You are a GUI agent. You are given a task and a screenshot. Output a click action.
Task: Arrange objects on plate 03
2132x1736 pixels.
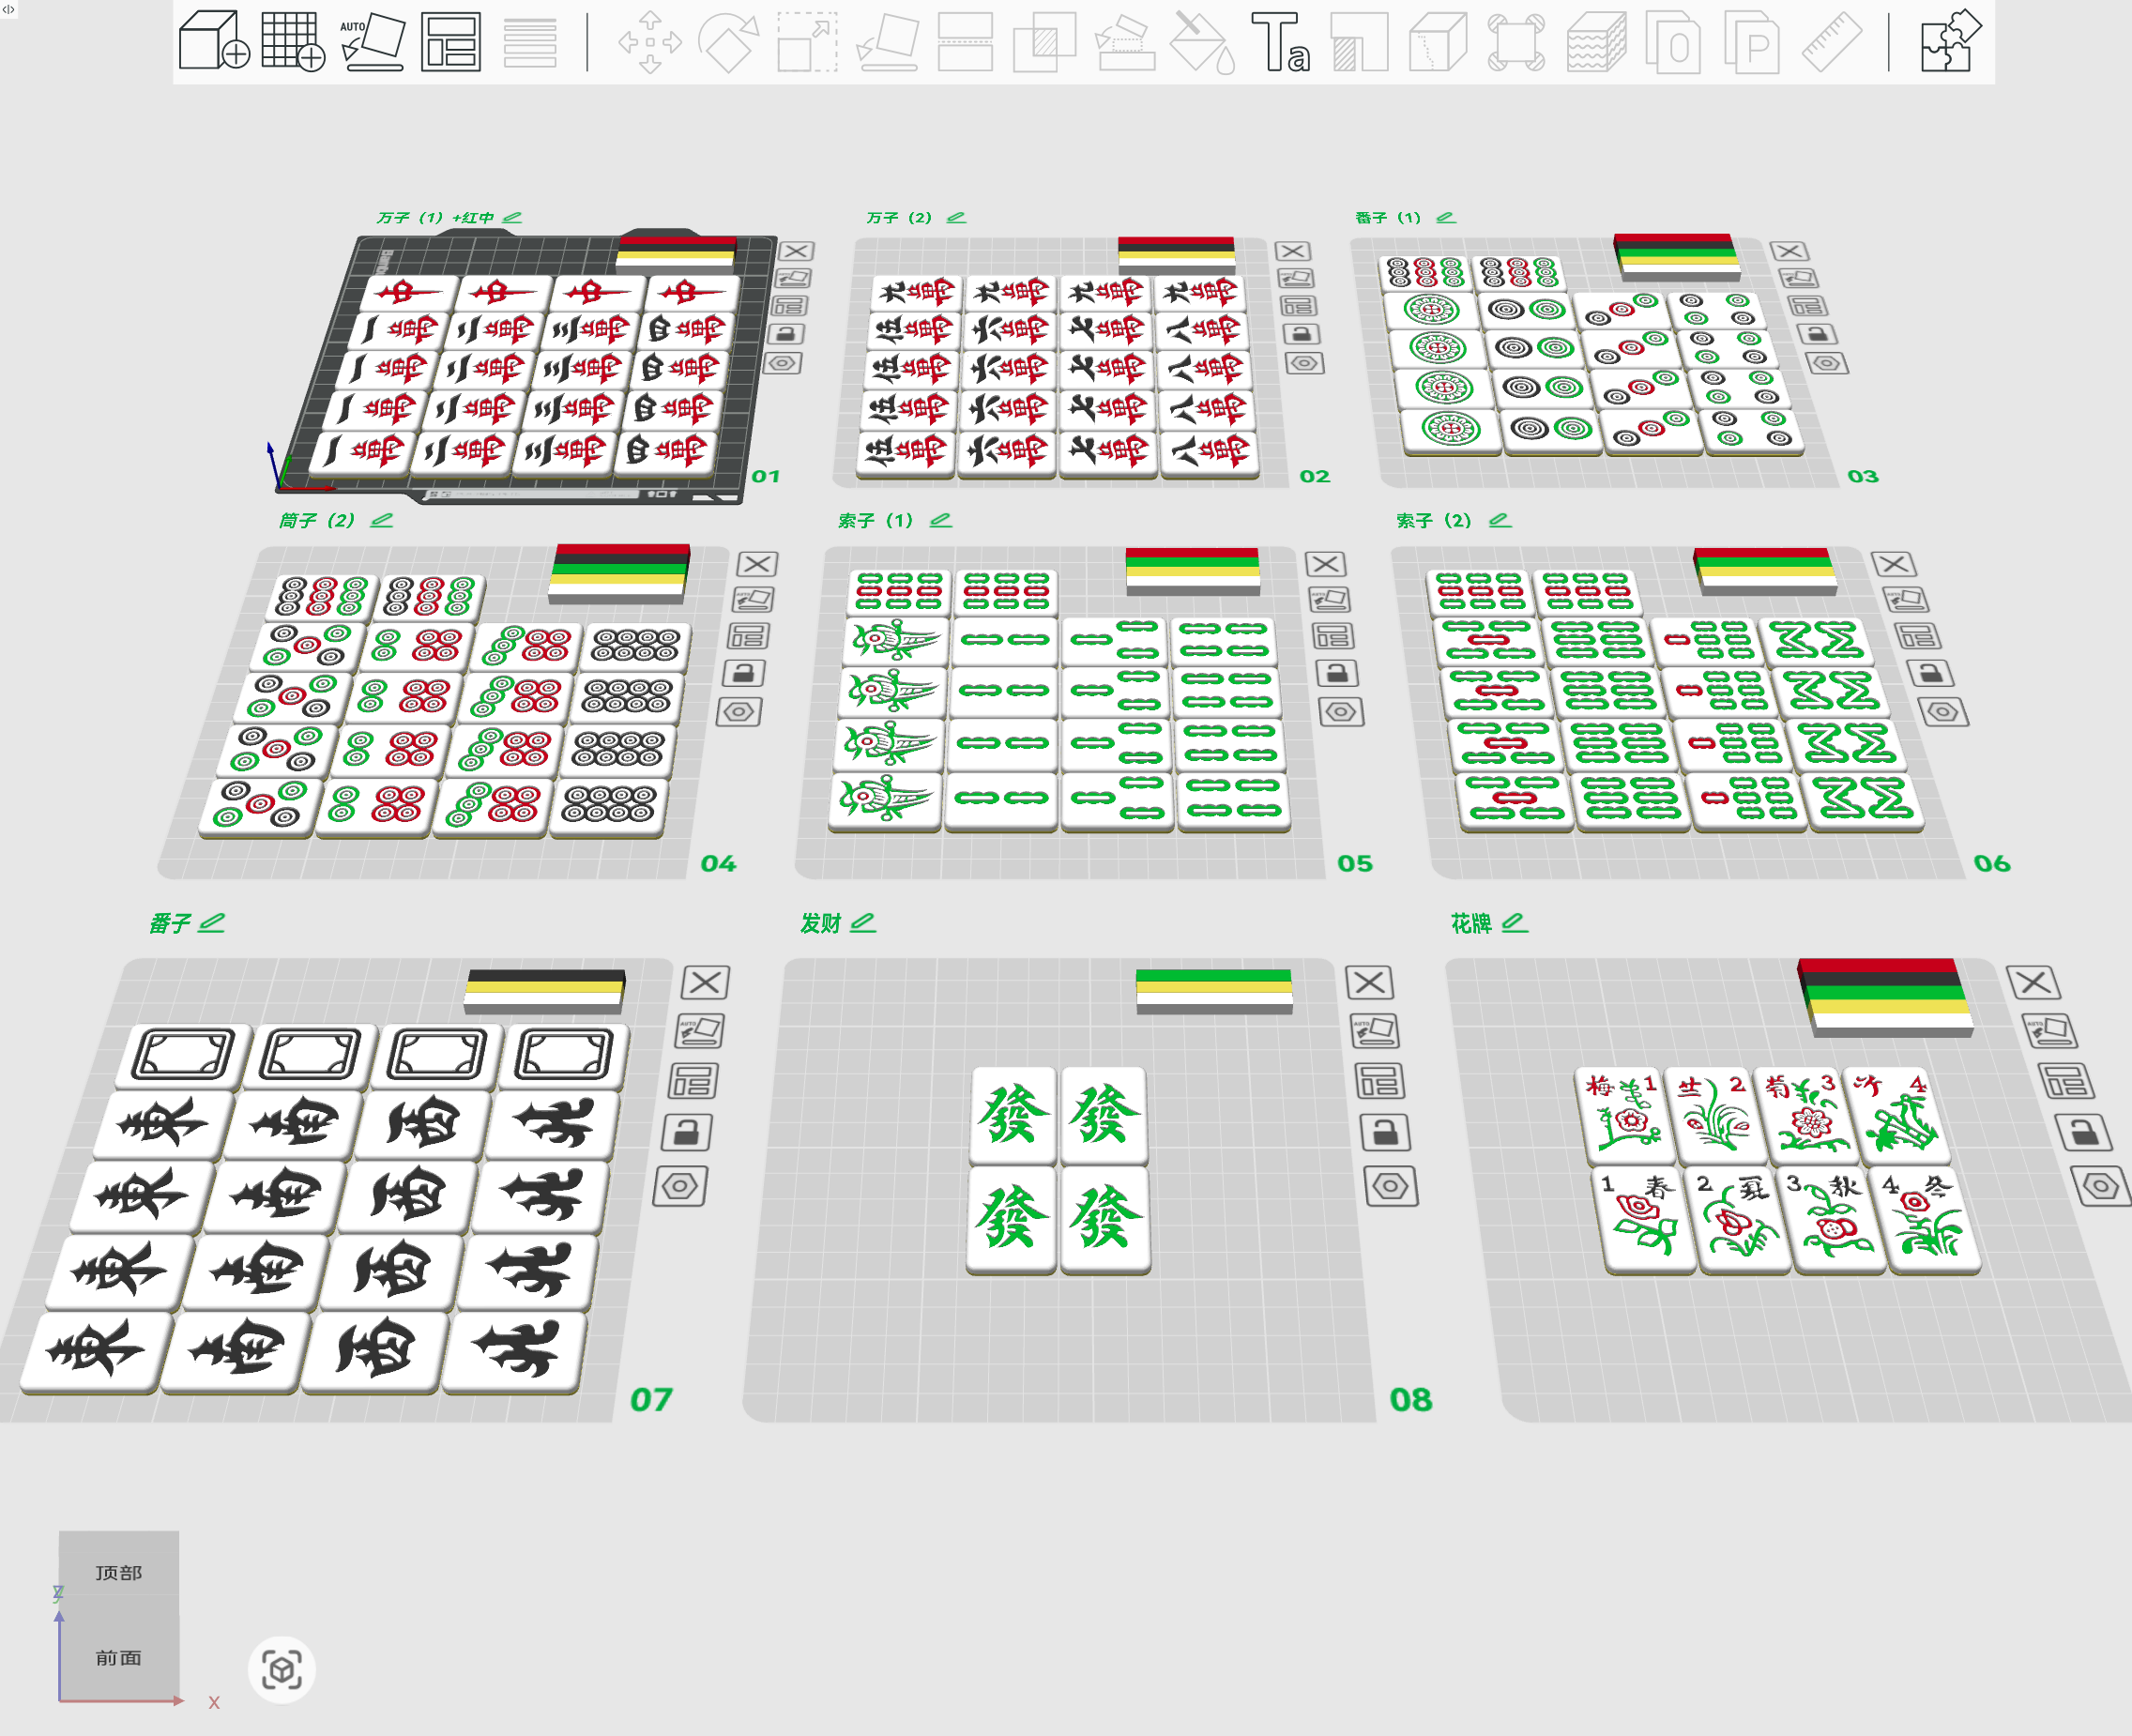click(1807, 306)
